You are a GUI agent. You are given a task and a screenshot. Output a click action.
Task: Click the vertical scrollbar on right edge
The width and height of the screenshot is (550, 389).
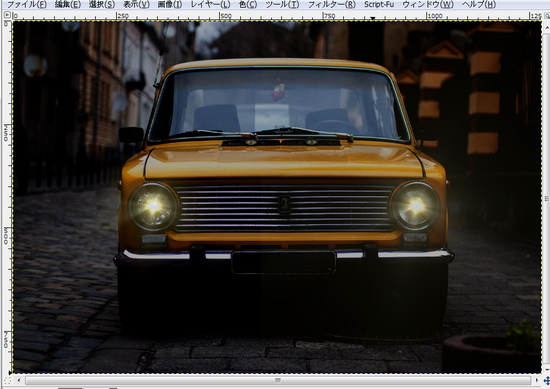[x=546, y=199]
